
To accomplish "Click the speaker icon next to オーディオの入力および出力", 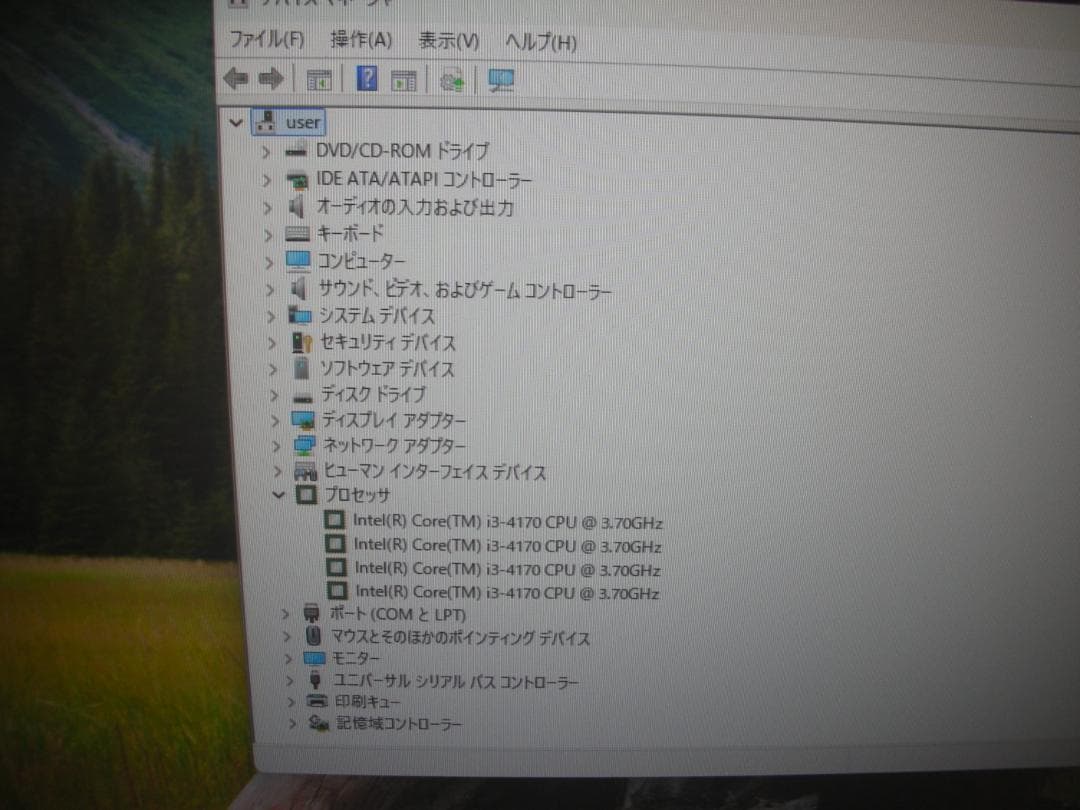I will click(x=297, y=208).
